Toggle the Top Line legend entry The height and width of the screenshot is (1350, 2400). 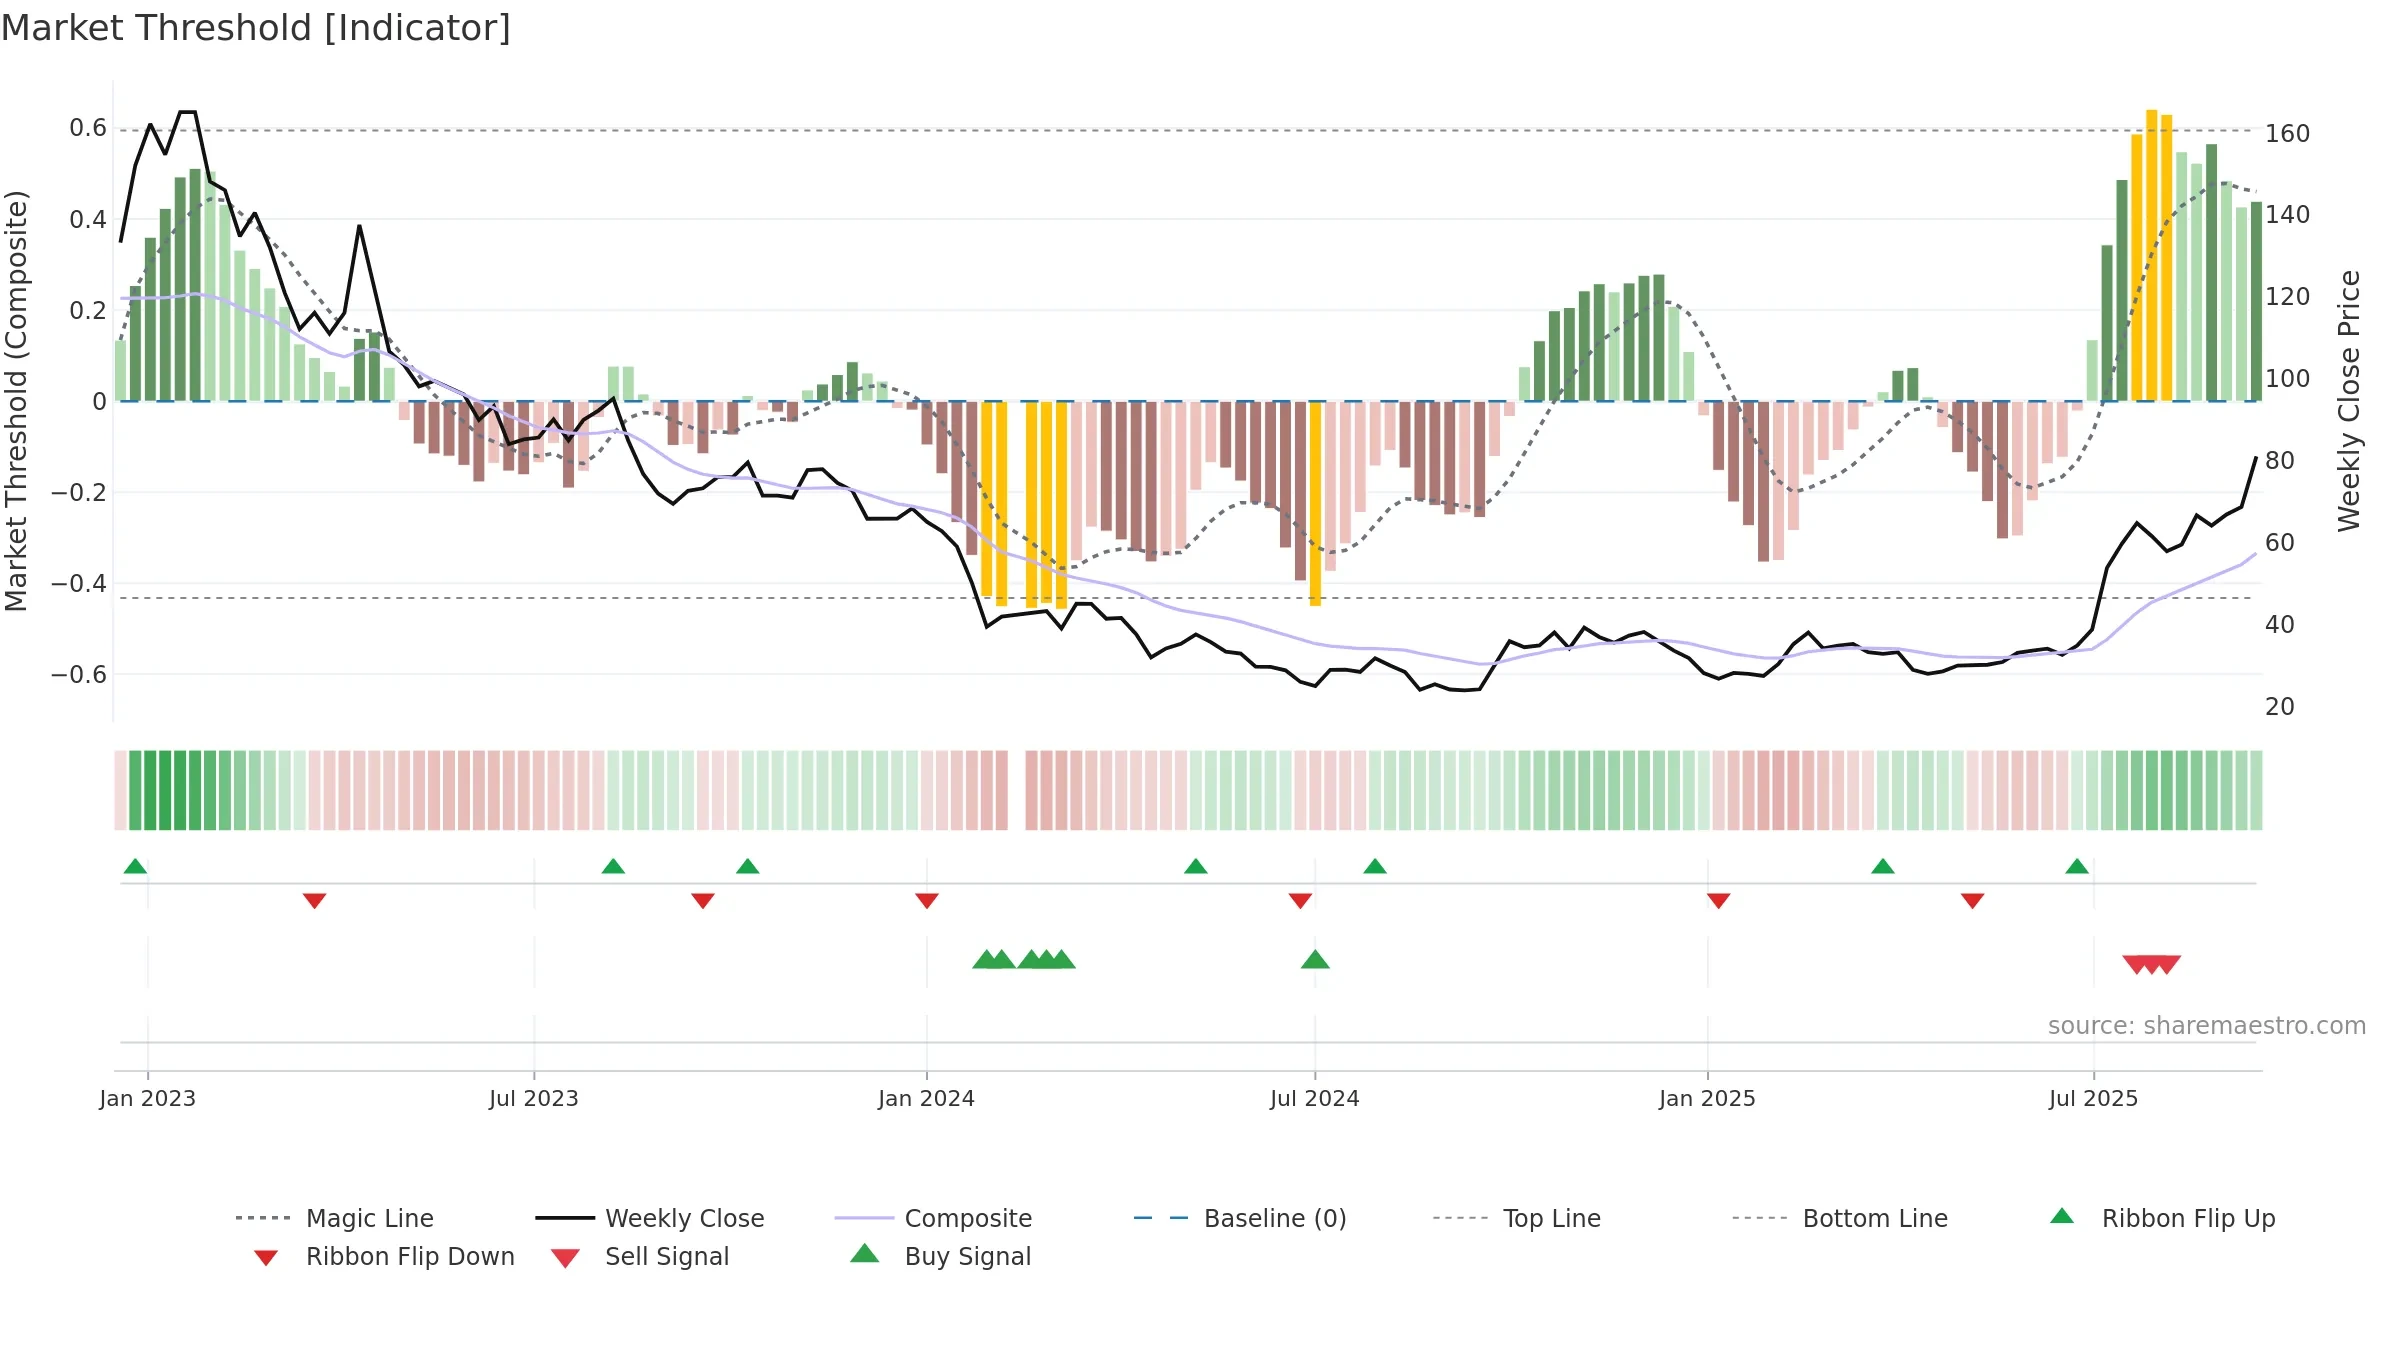[x=1516, y=1218]
